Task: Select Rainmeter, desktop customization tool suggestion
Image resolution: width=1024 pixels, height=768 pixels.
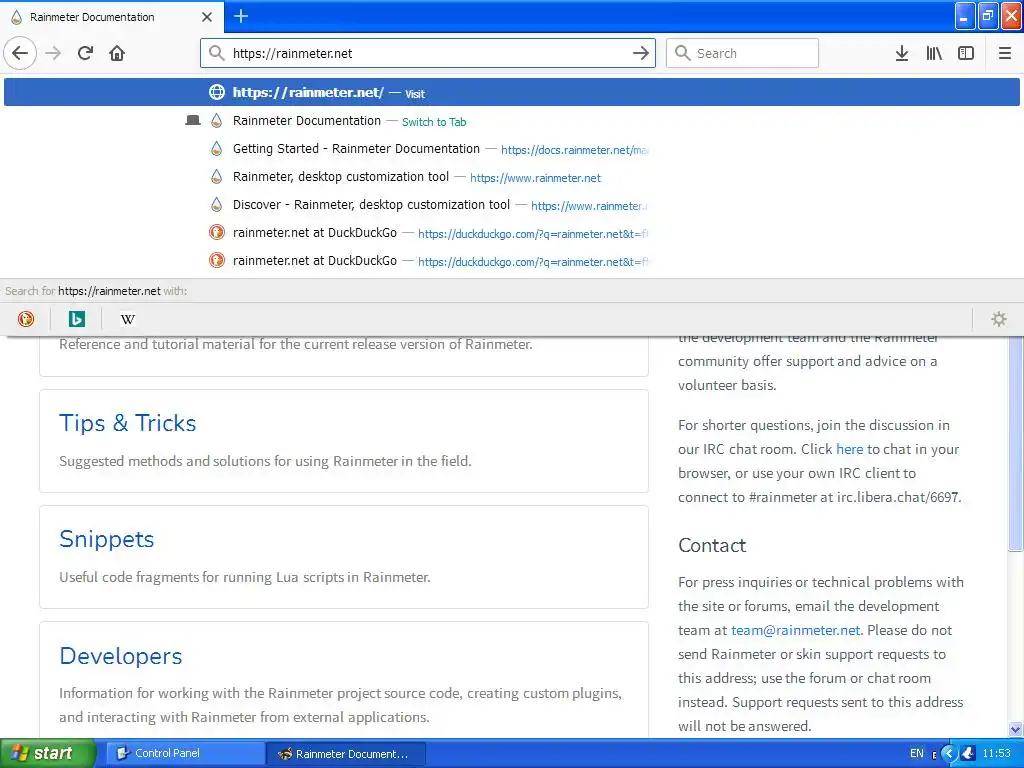Action: [x=512, y=177]
